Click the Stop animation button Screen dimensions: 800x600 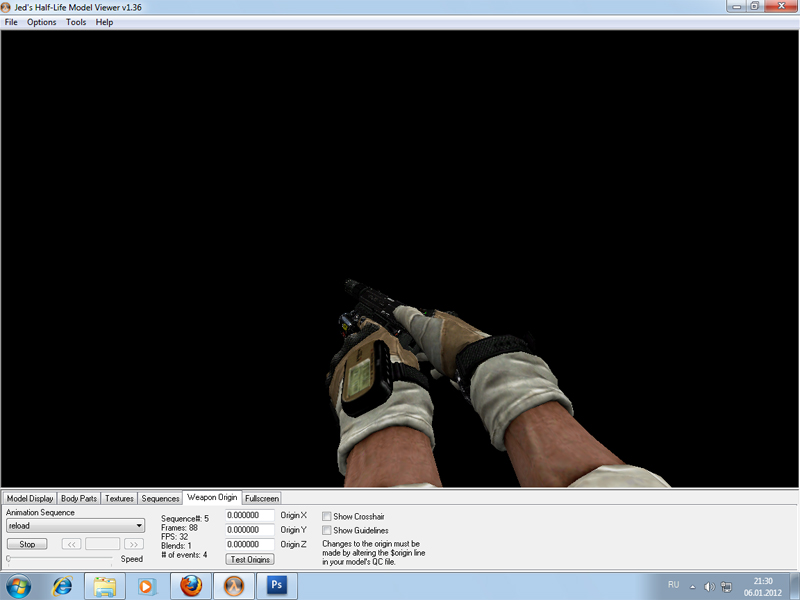pyautogui.click(x=27, y=544)
